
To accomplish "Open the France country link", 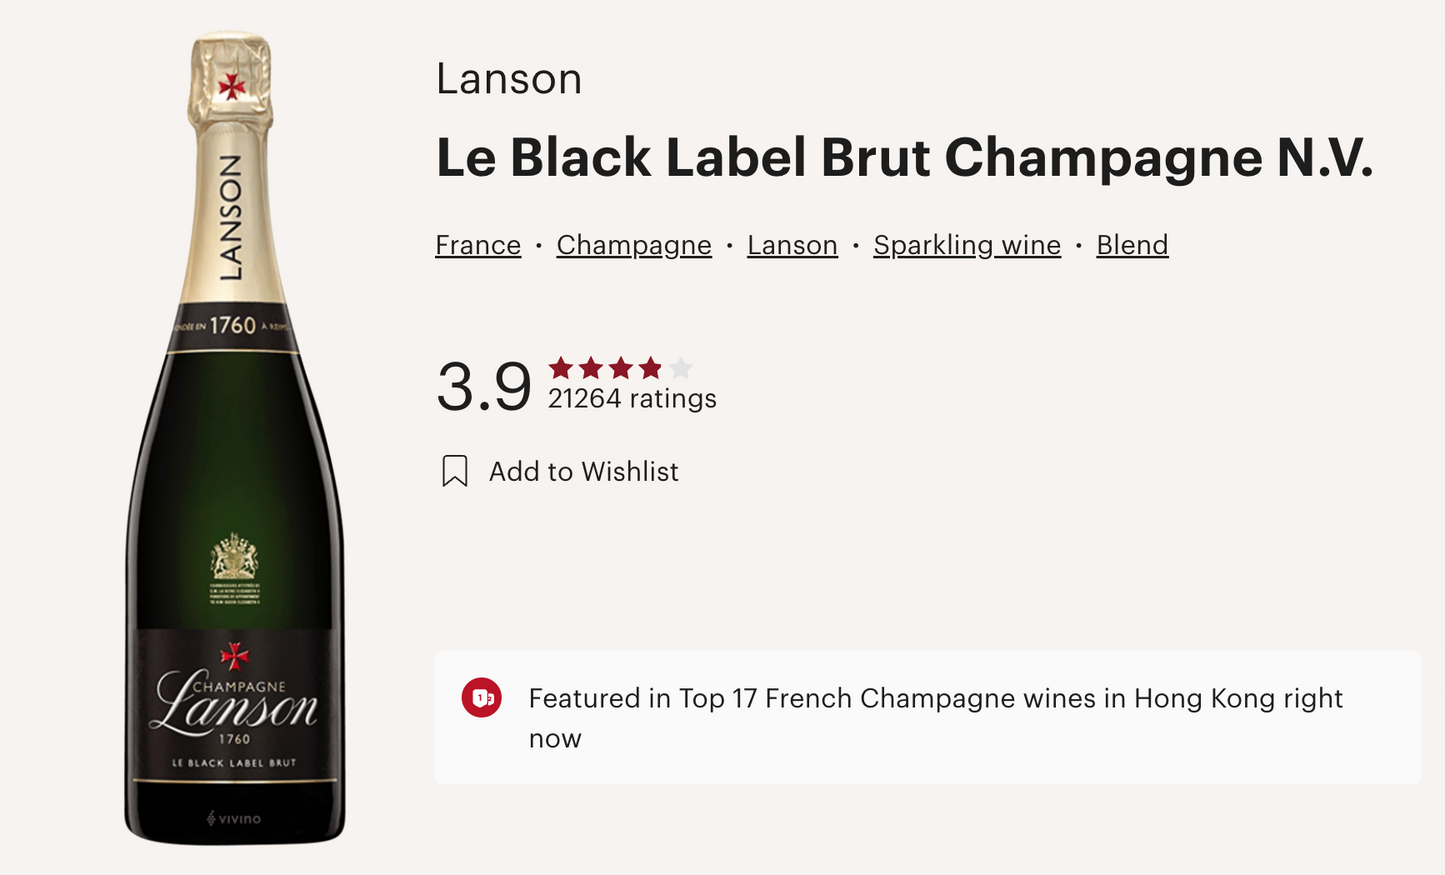I will [x=478, y=245].
